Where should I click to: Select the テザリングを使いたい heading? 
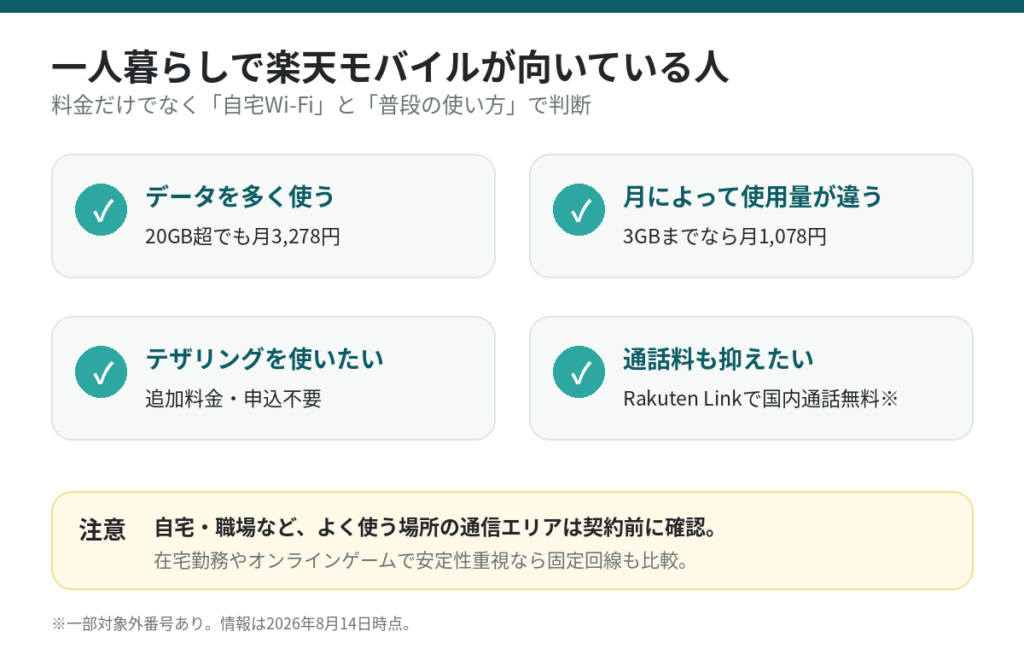(x=264, y=359)
